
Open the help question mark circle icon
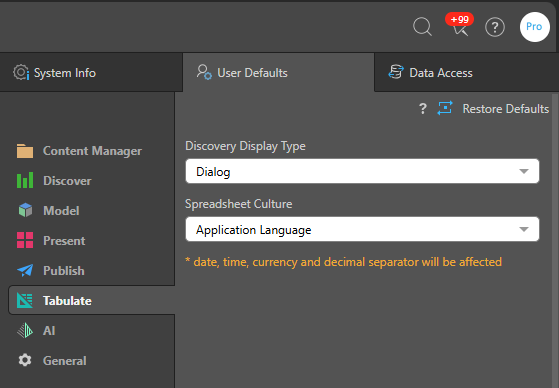495,27
